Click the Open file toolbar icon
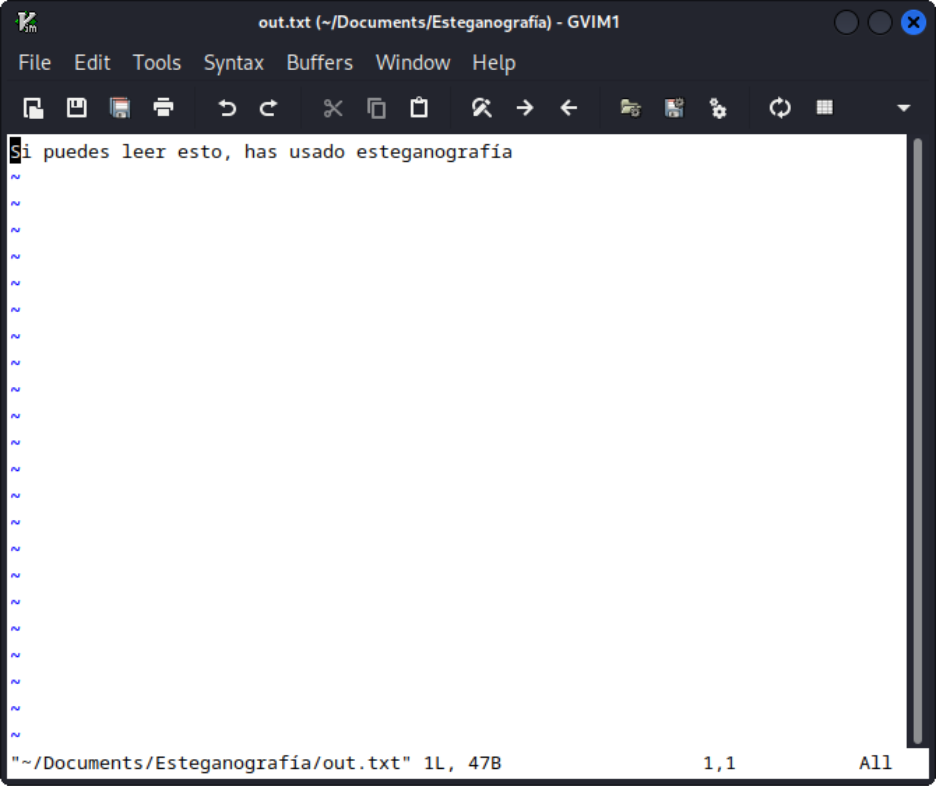Screen dimensions: 936x786 [34, 108]
